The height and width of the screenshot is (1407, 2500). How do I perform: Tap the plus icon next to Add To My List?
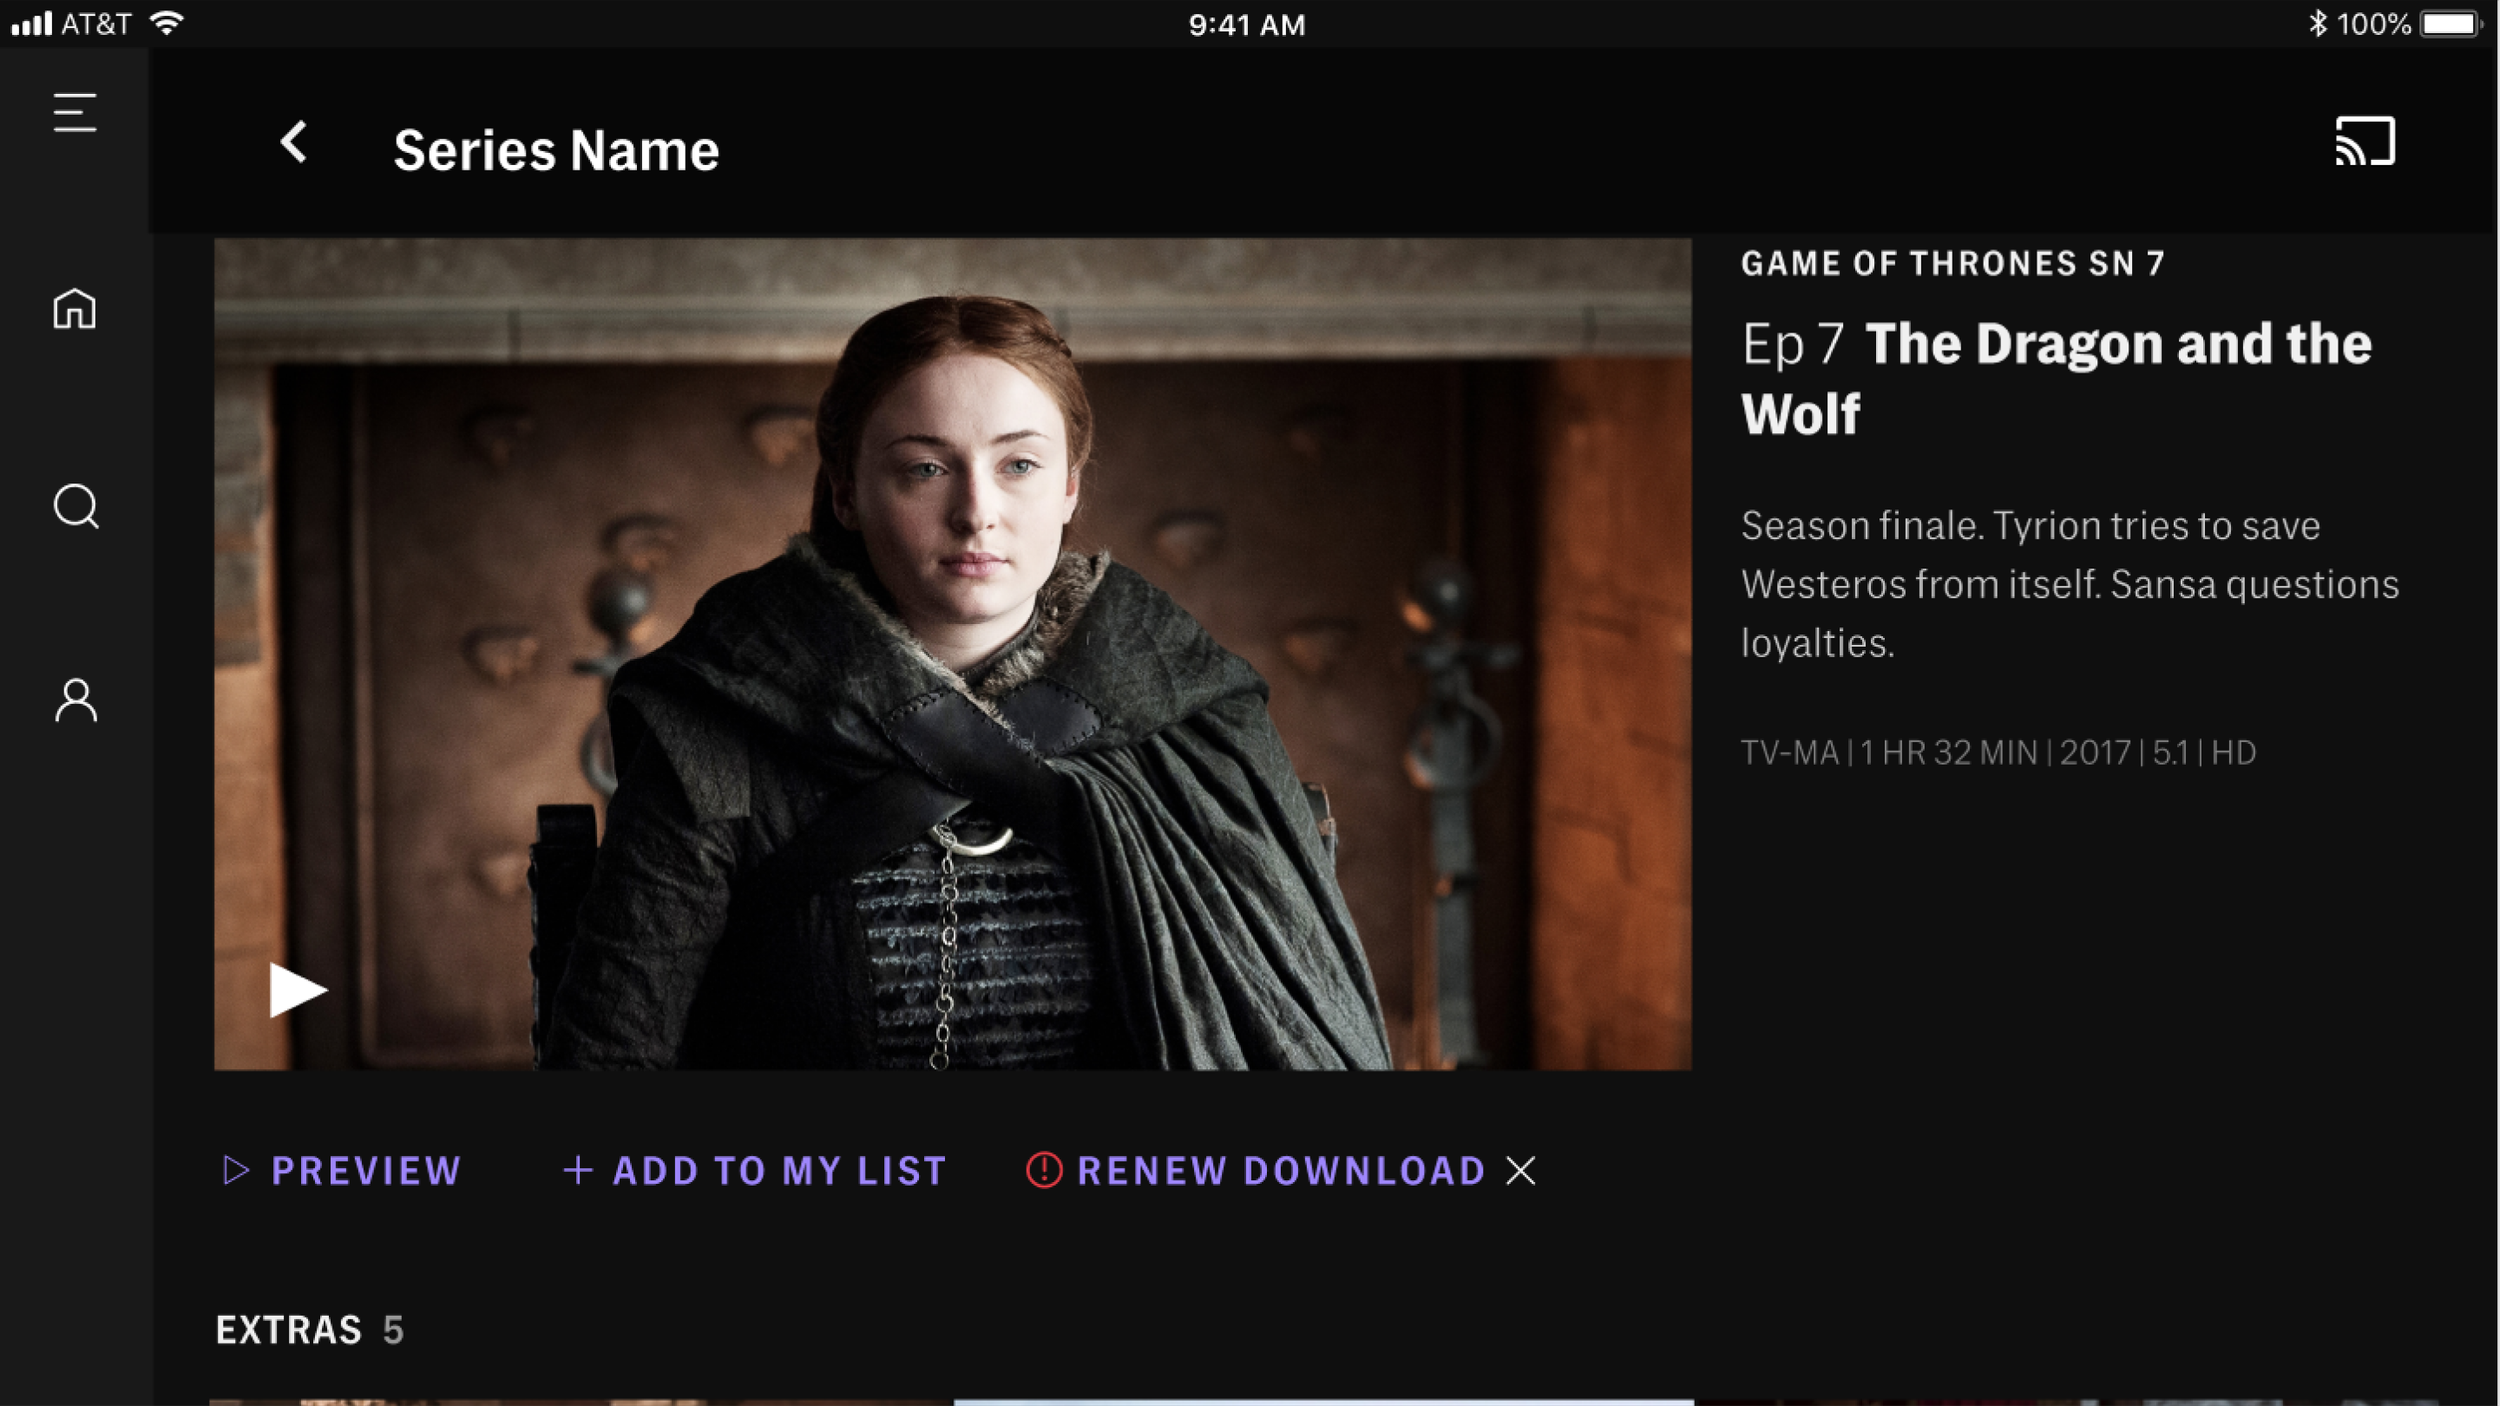click(x=577, y=1170)
